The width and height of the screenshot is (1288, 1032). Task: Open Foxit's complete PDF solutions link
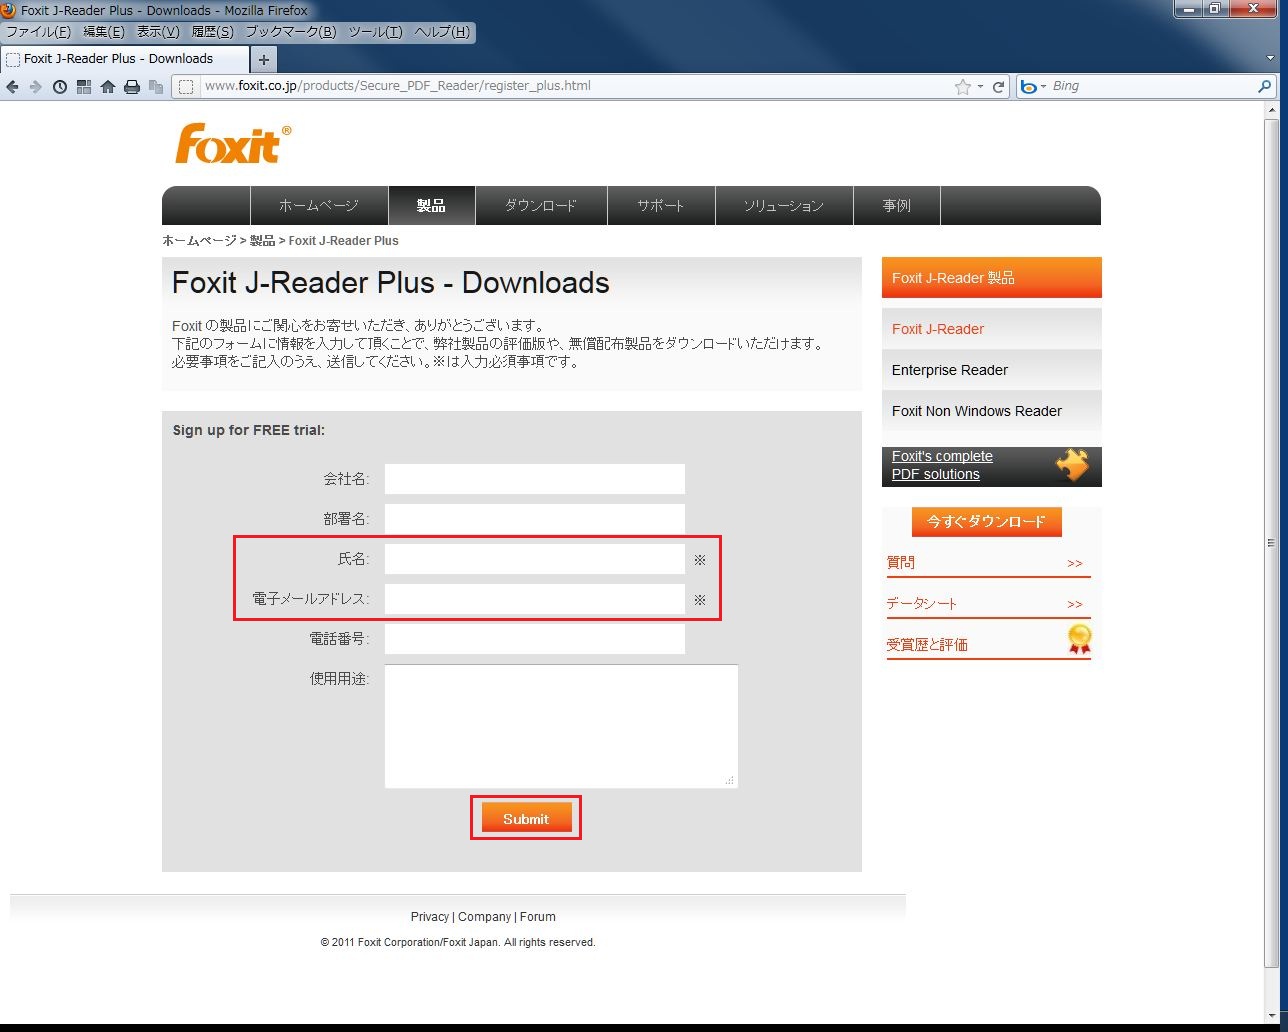(x=942, y=465)
